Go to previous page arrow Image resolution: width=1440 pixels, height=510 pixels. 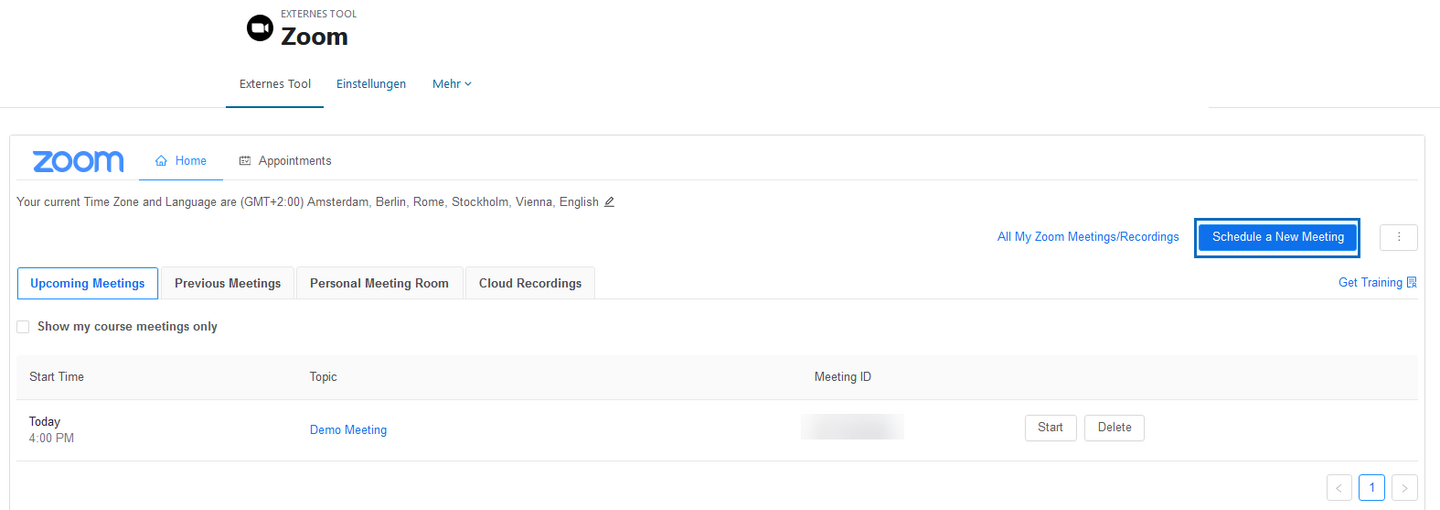point(1339,488)
